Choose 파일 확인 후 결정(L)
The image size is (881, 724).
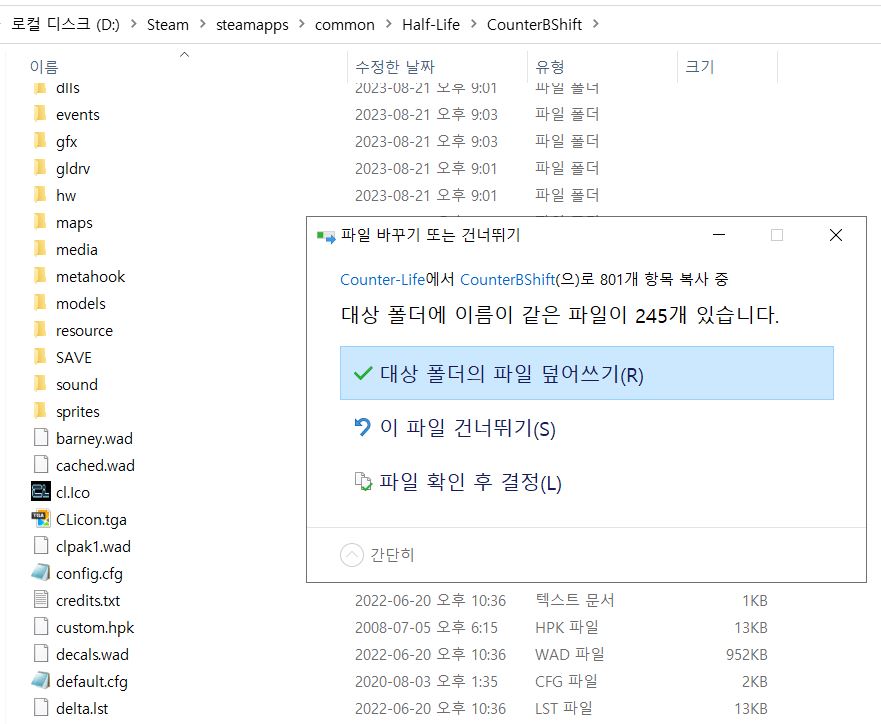pyautogui.click(x=587, y=481)
